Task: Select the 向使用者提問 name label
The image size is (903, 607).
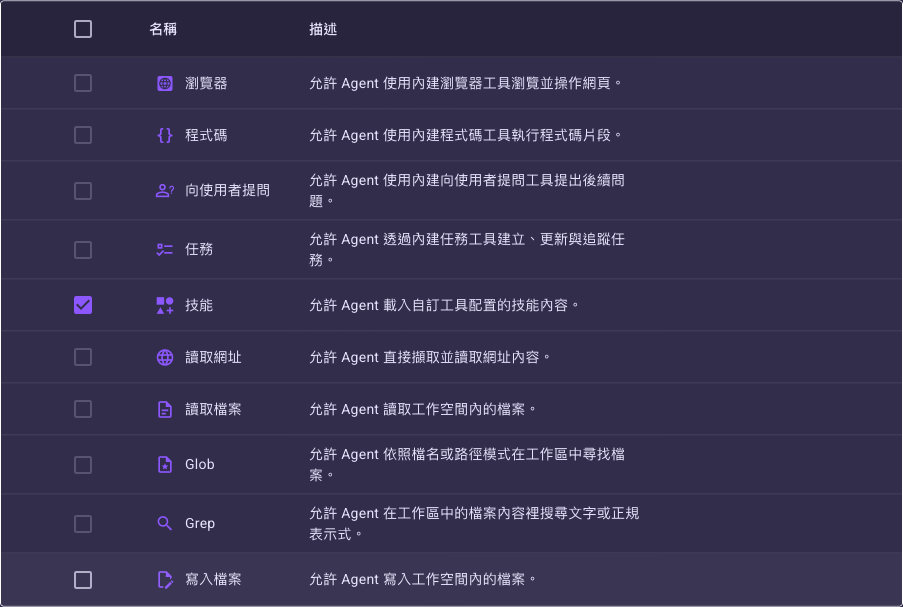Action: pos(227,191)
